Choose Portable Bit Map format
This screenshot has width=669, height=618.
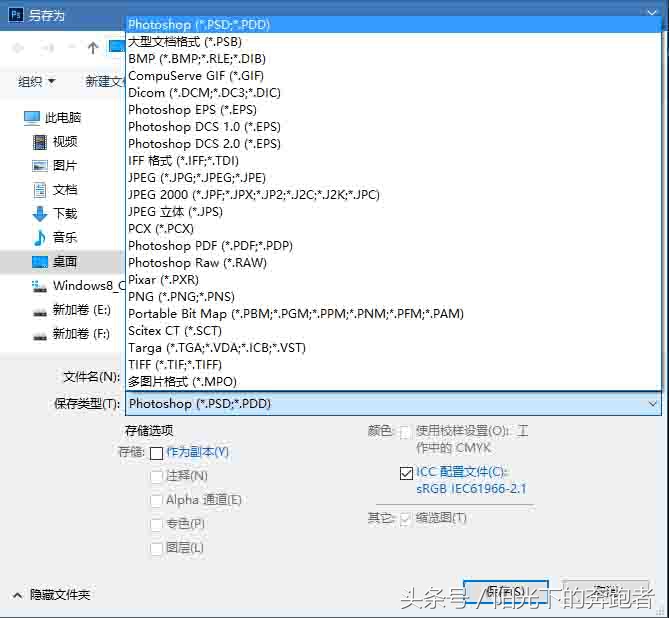pyautogui.click(x=393, y=314)
